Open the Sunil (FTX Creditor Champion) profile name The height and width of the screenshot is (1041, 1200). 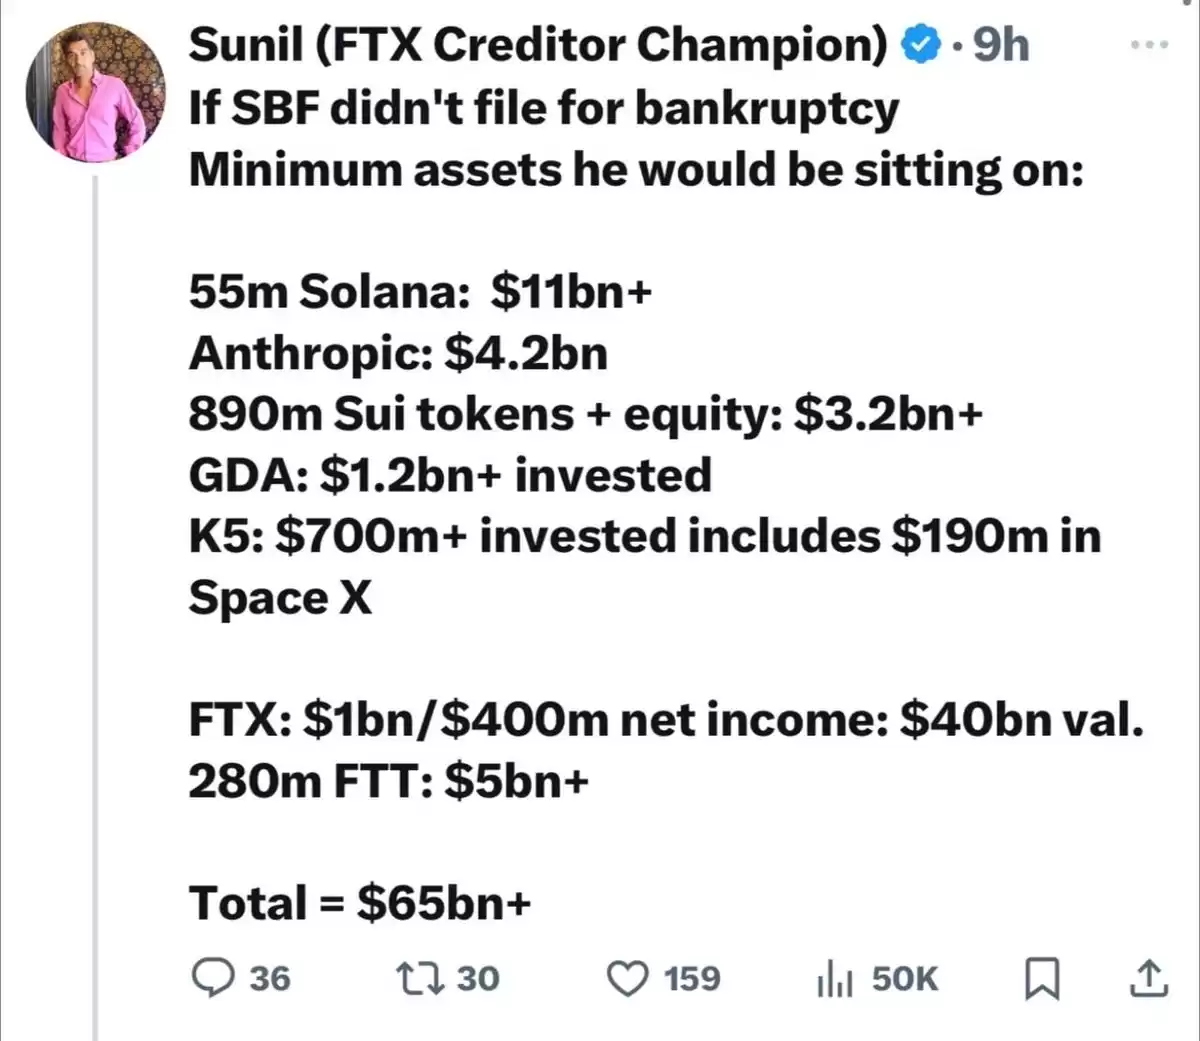pos(538,45)
